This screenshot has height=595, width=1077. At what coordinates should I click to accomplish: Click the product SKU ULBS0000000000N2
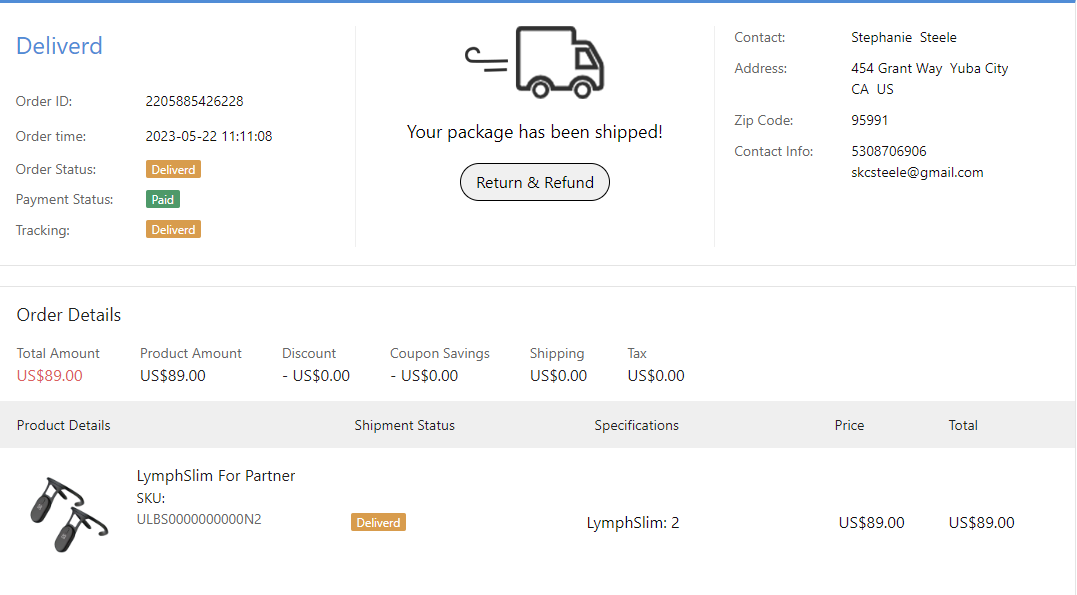click(x=199, y=519)
